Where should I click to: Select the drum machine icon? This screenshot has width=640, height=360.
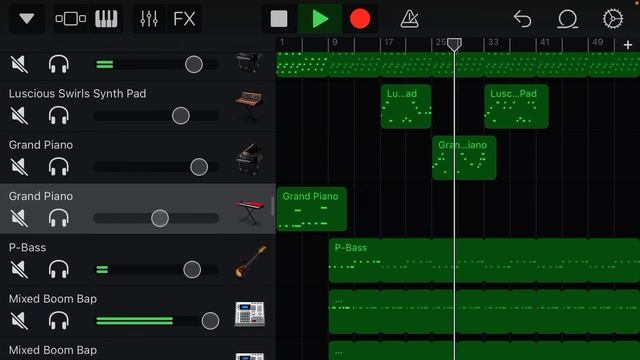pyautogui.click(x=249, y=315)
